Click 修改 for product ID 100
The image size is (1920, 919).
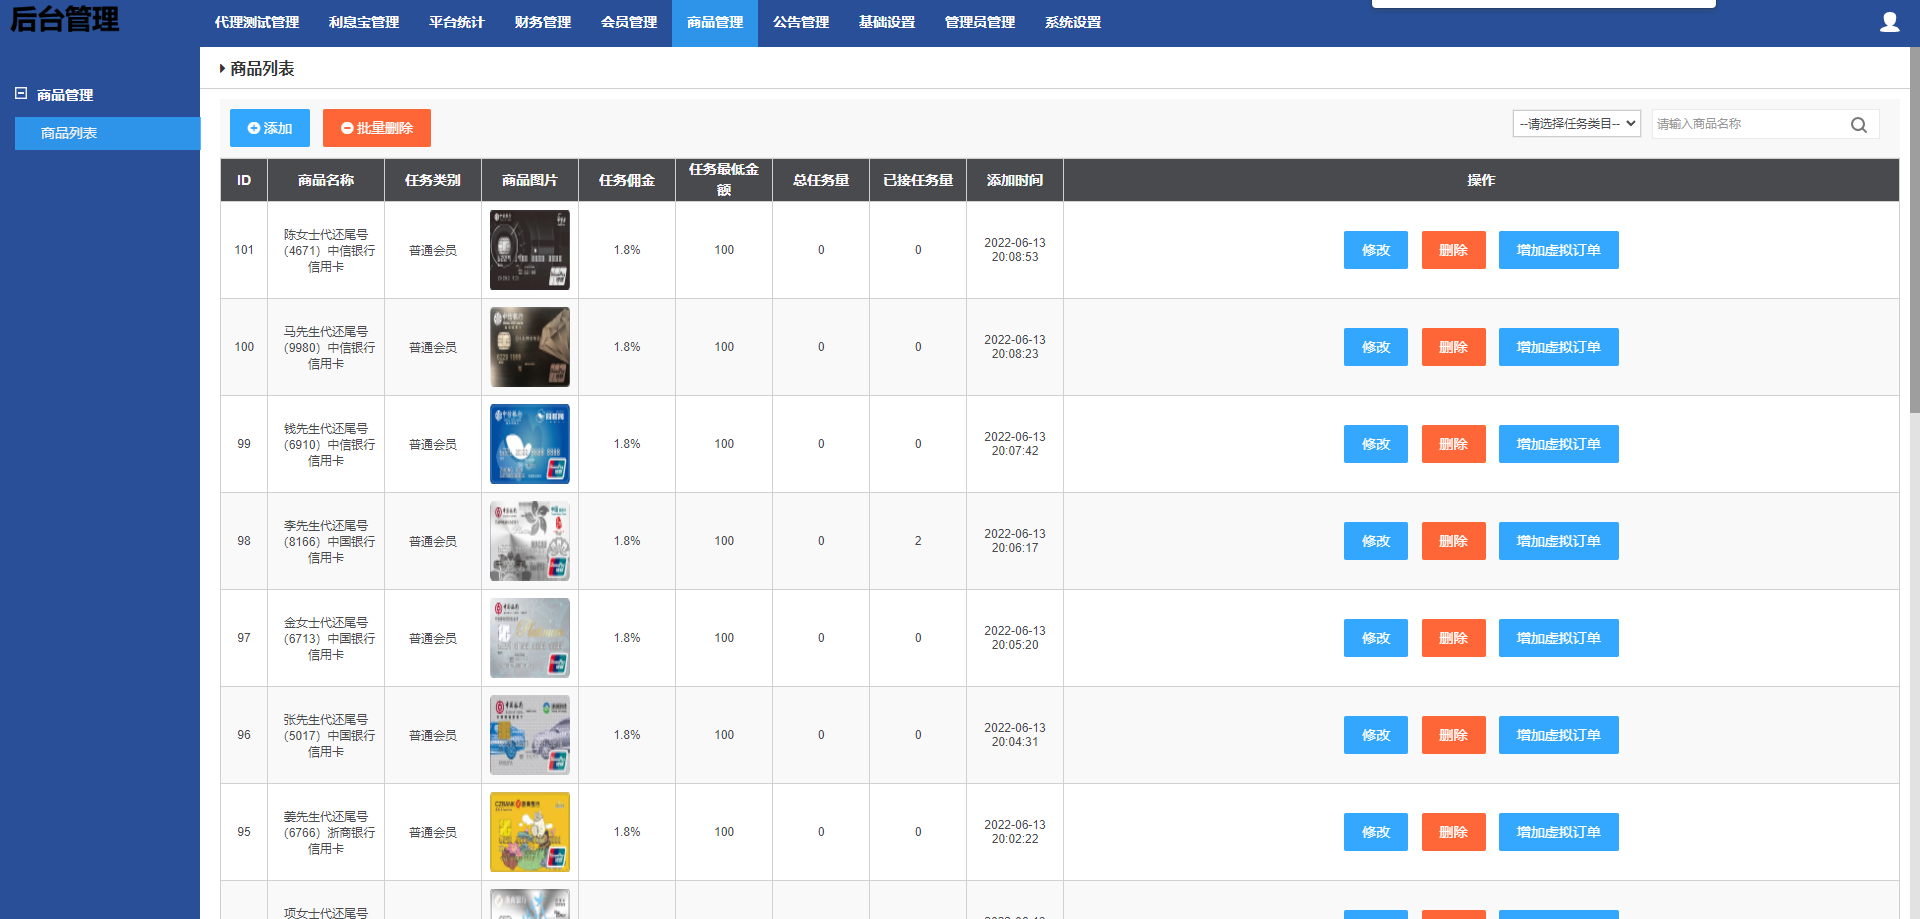(1375, 347)
